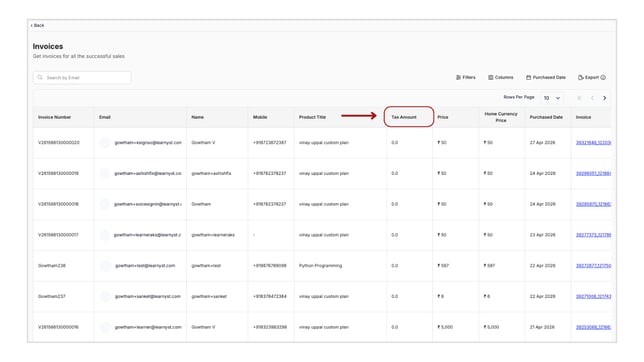Click avatar beside gowtham+learner@learnyst.com
644x362 pixels.
tap(105, 327)
